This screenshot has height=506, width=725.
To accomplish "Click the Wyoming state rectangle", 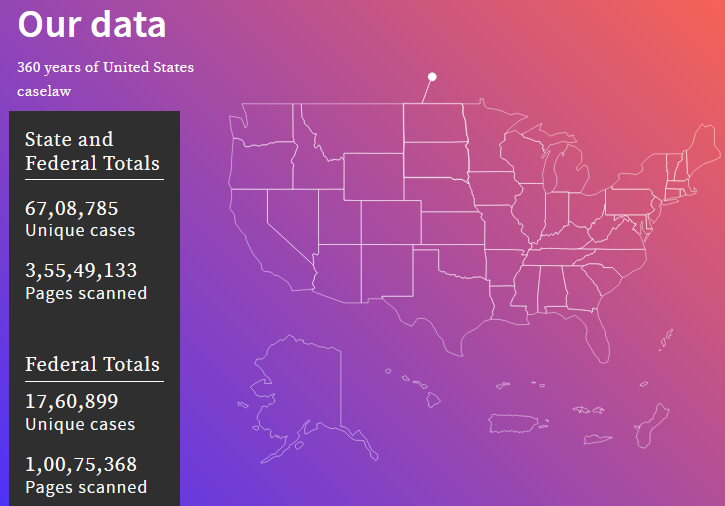I will [x=374, y=177].
